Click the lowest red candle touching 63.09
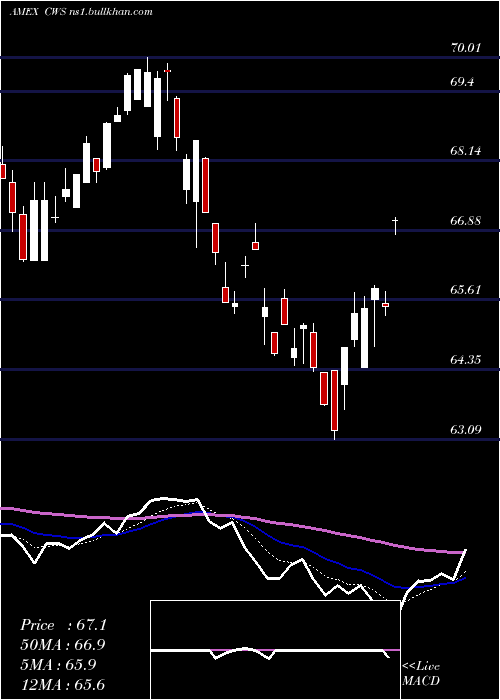500x700 pixels. coord(334,404)
